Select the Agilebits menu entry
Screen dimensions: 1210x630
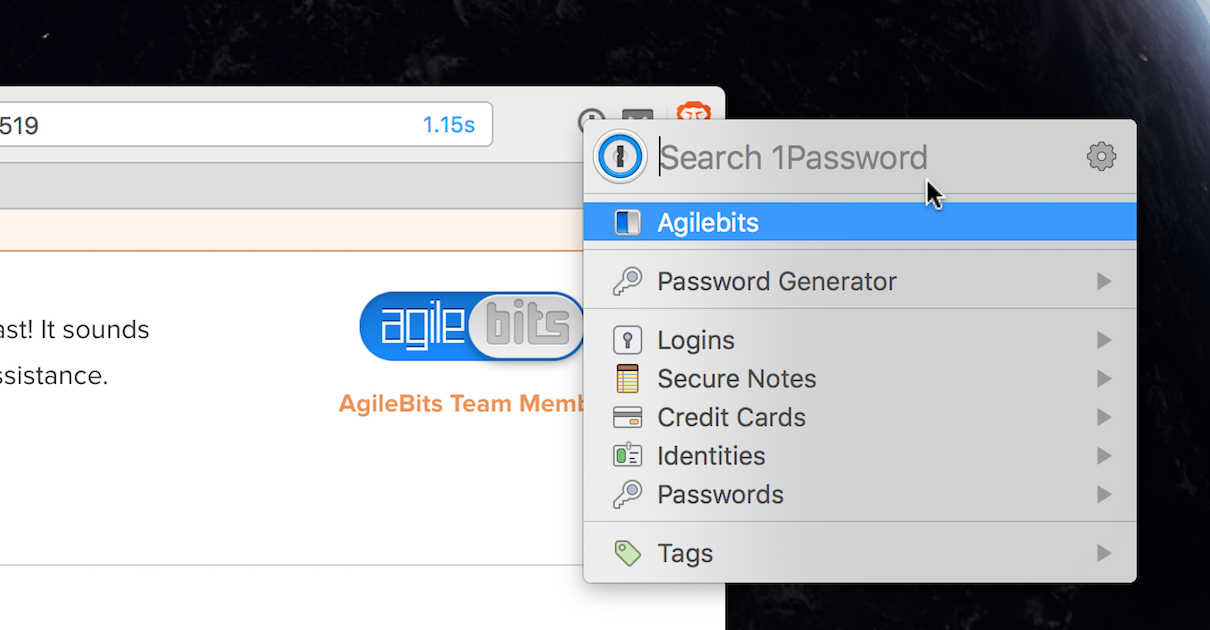click(860, 222)
